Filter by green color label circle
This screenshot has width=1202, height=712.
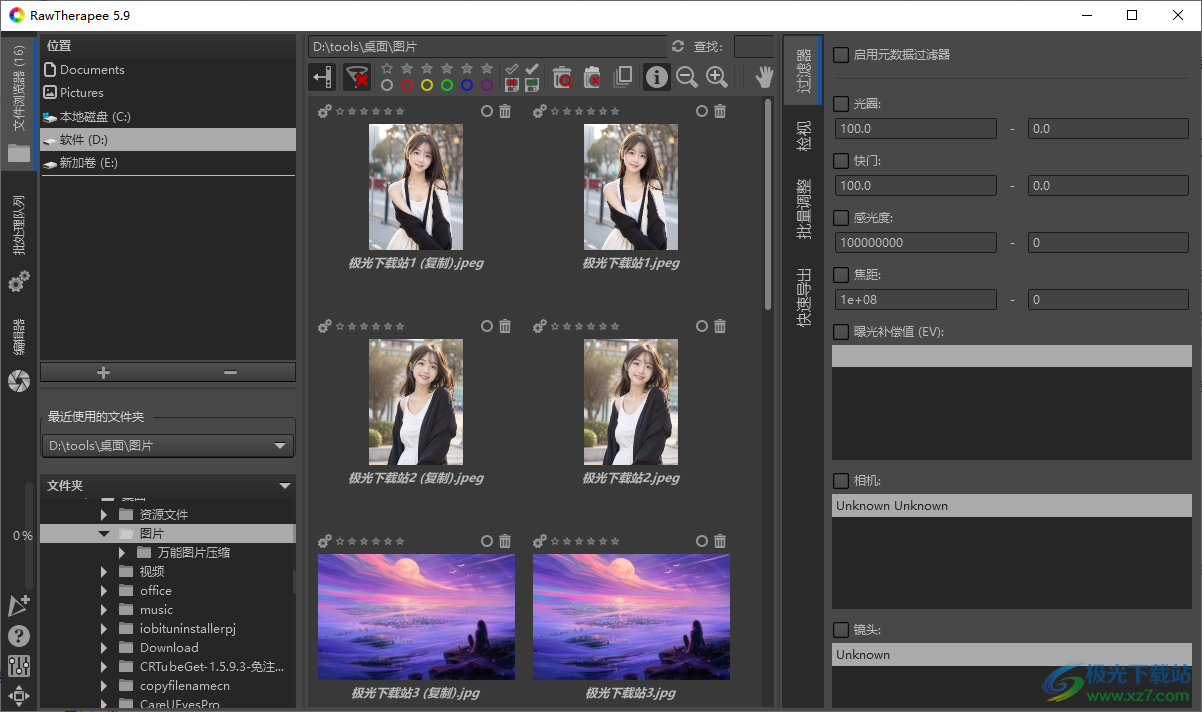[447, 86]
